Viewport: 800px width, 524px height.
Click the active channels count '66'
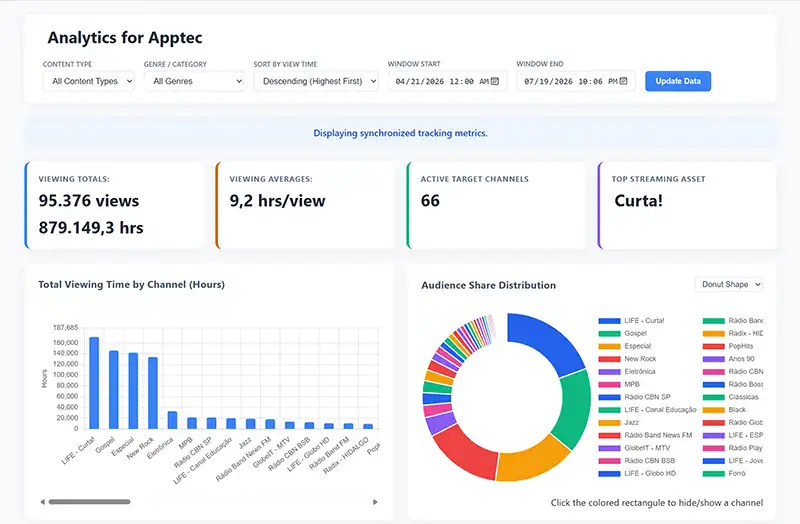tap(430, 201)
